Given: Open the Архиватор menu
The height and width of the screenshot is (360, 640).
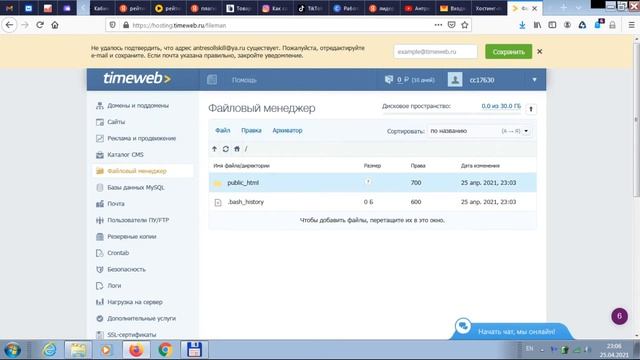Looking at the screenshot, I should (x=287, y=131).
